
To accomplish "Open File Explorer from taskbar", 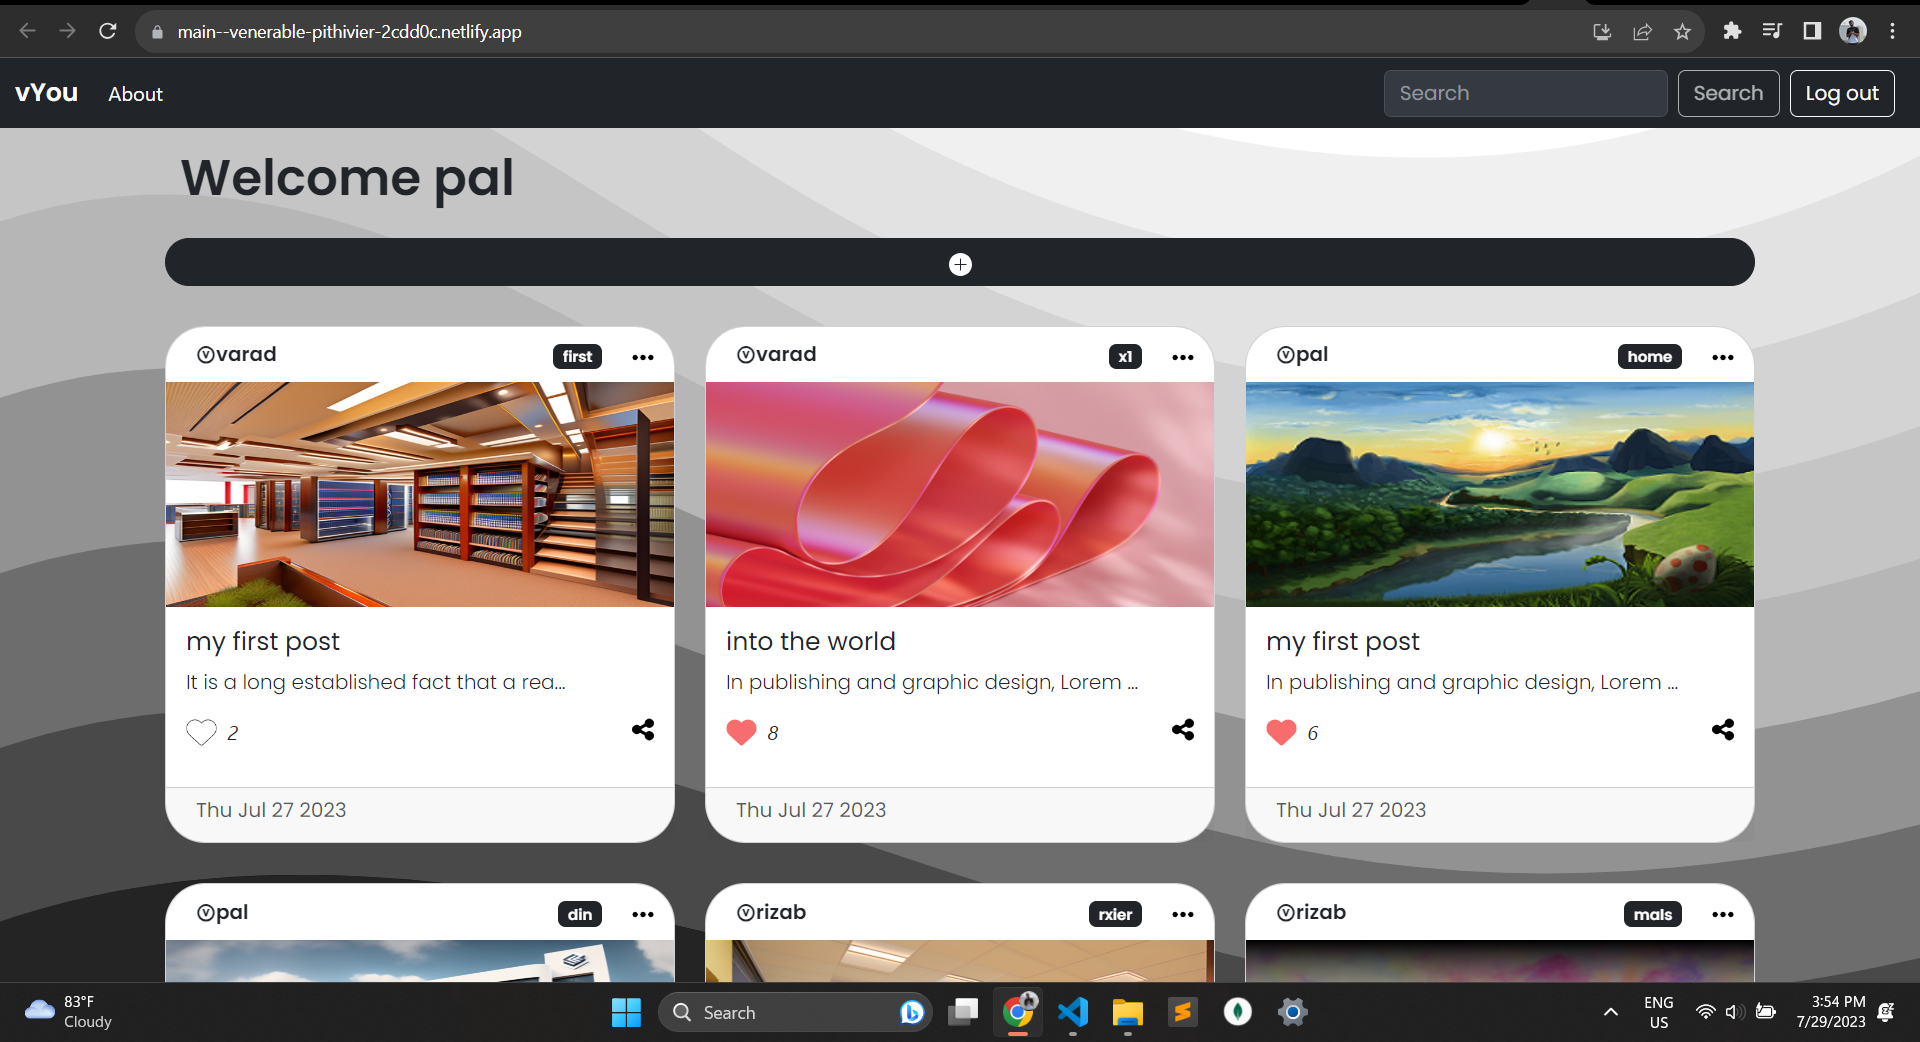I will coord(1128,1012).
